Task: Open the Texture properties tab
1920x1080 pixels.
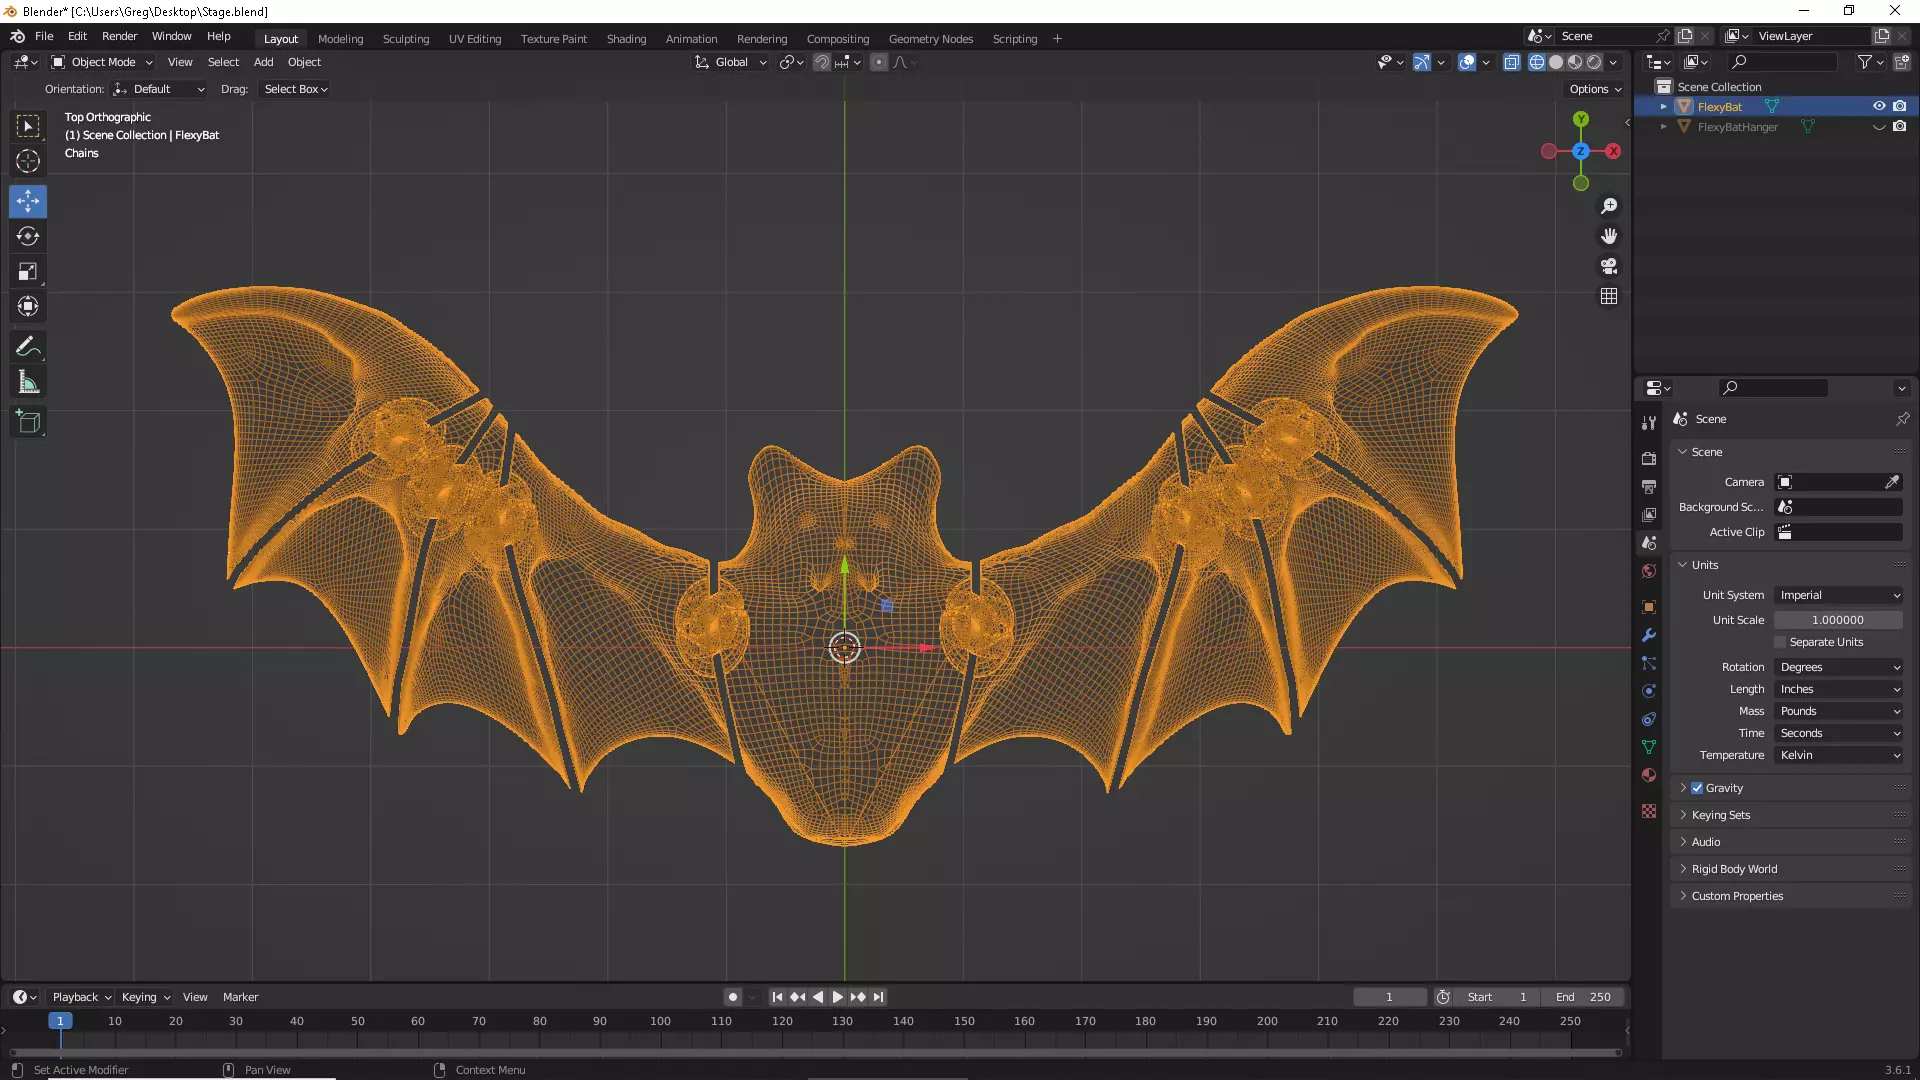Action: coord(1649,811)
